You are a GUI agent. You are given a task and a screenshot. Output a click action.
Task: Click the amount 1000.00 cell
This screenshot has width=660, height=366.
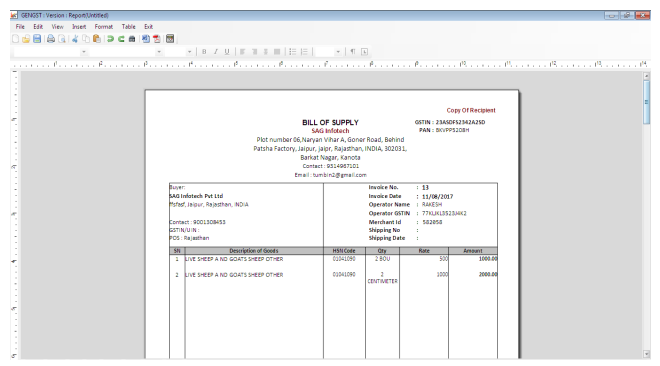coord(488,259)
